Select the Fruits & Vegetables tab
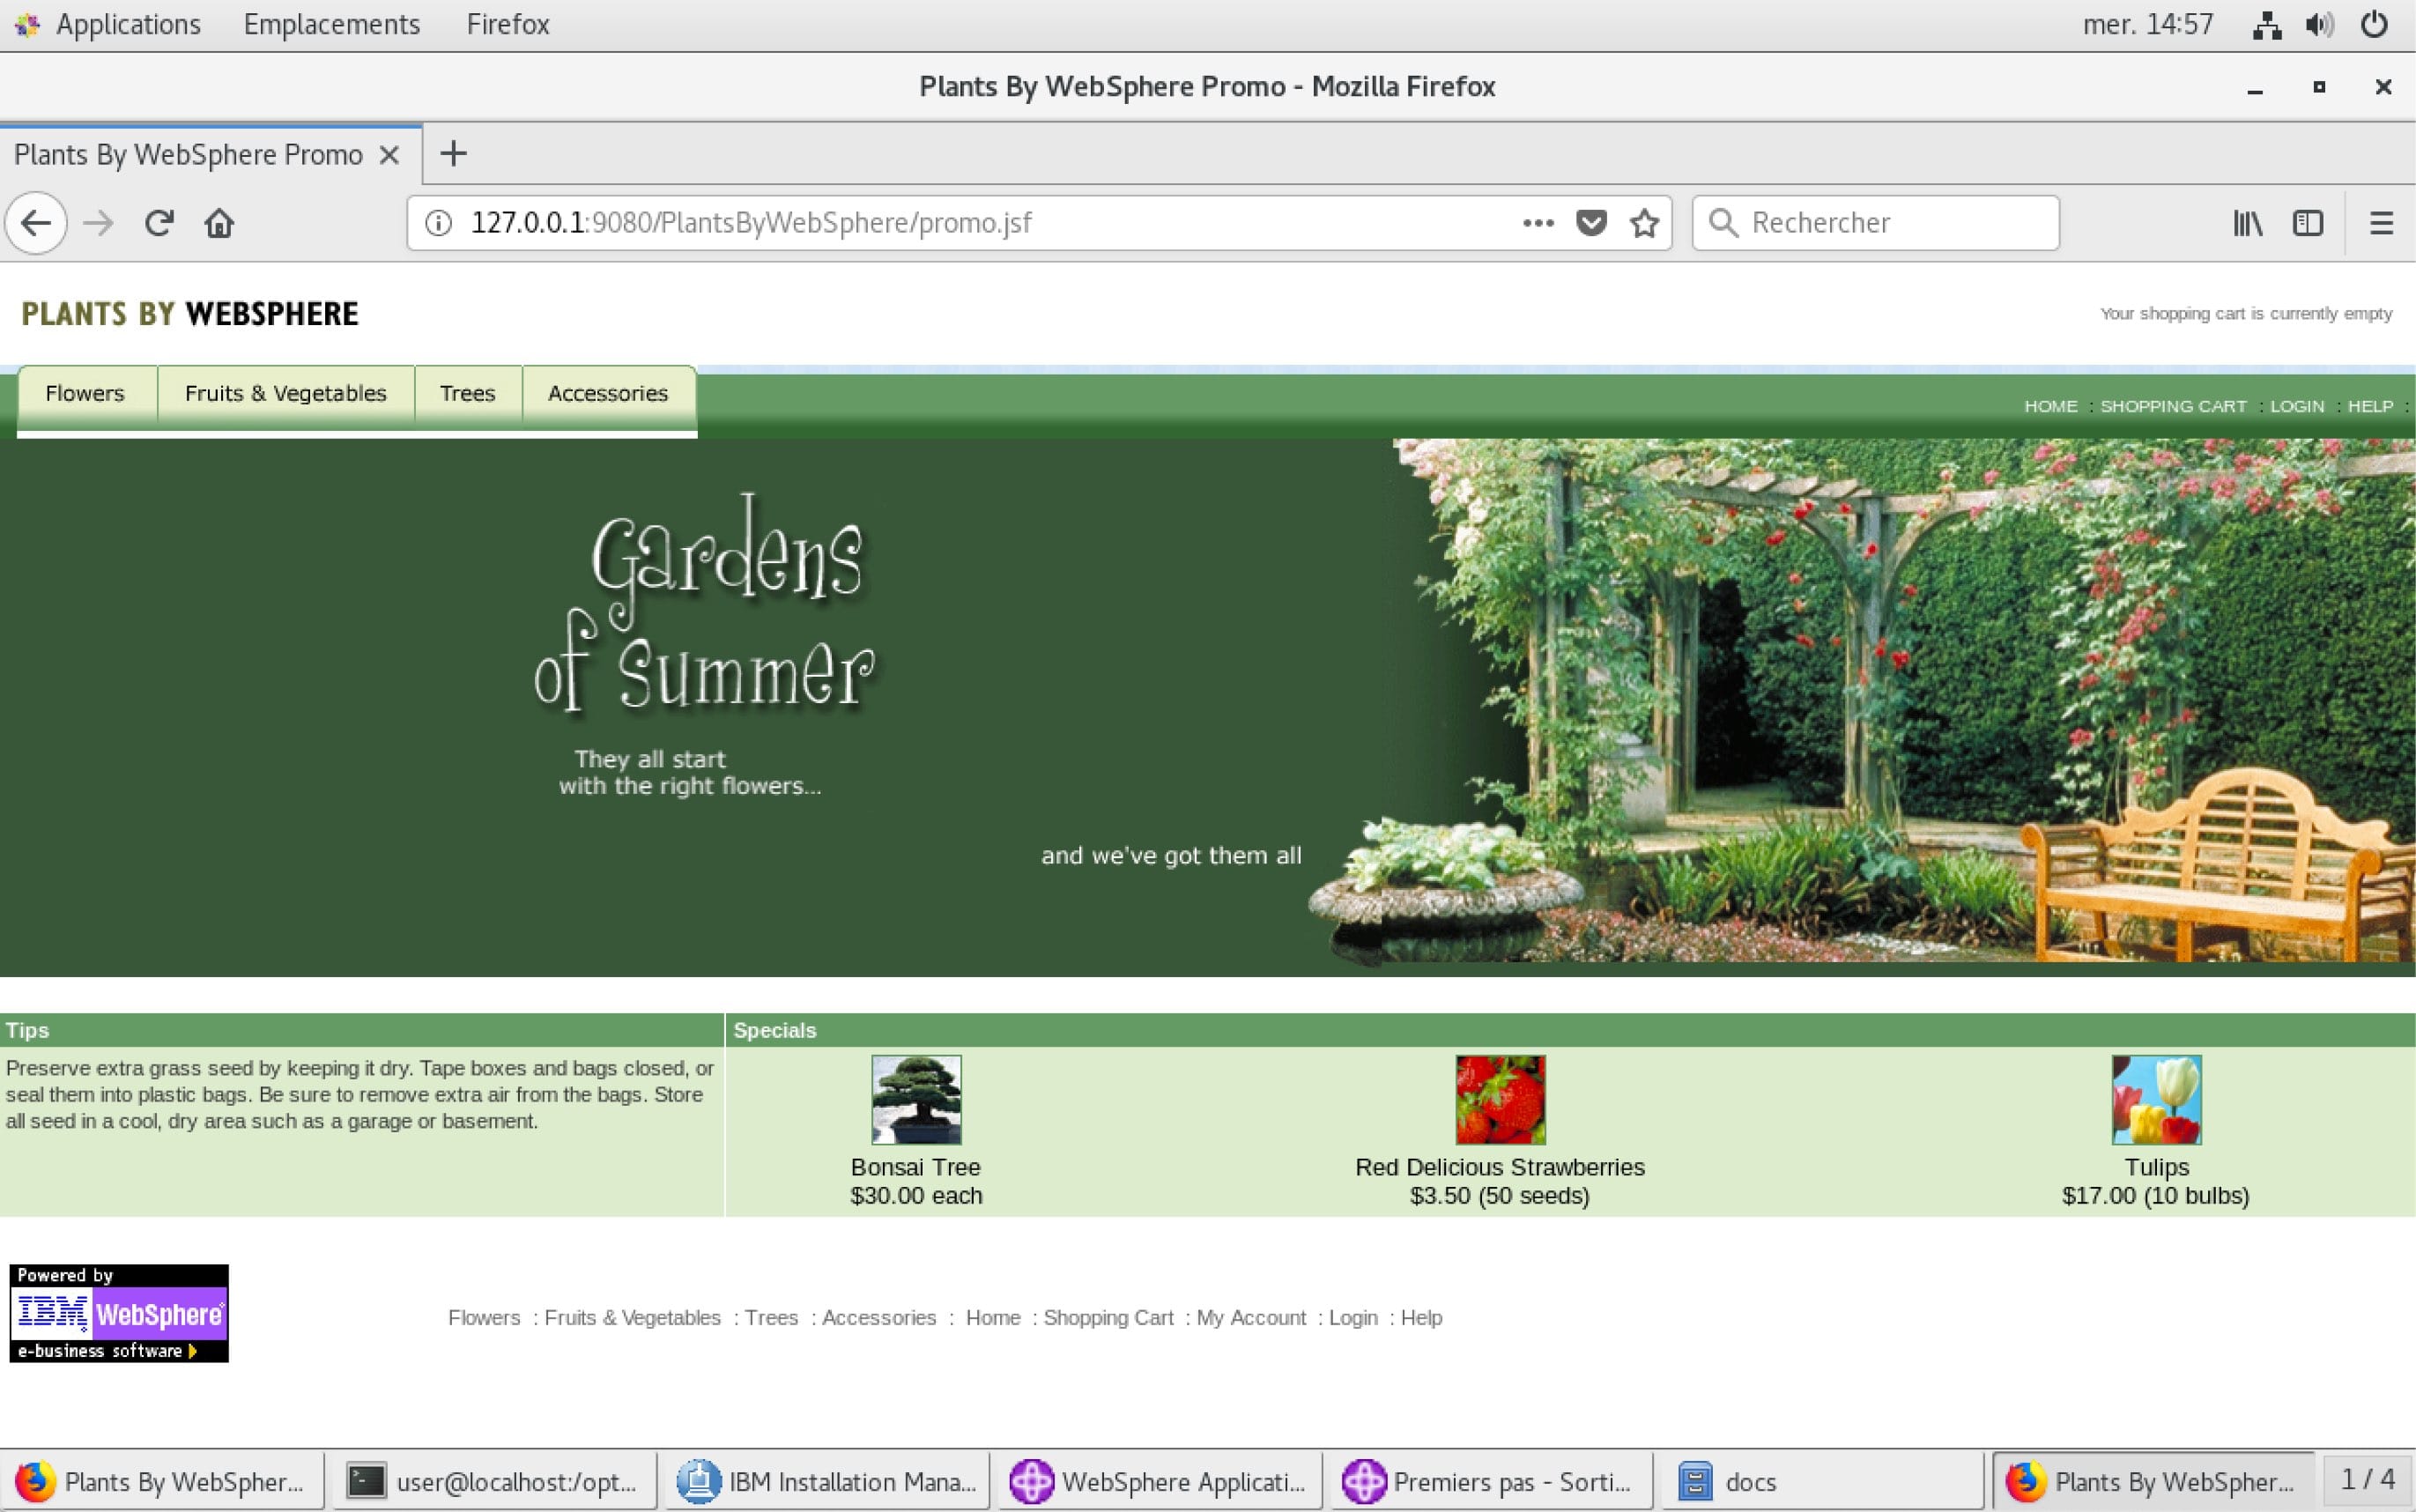 point(285,393)
